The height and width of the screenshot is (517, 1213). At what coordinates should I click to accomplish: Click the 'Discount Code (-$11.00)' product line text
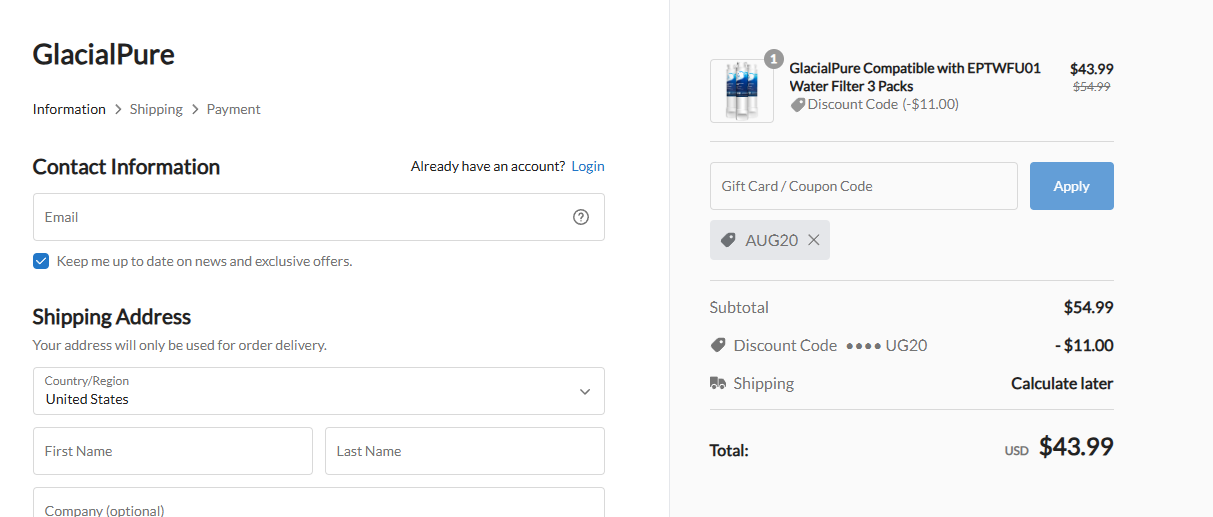coord(883,104)
